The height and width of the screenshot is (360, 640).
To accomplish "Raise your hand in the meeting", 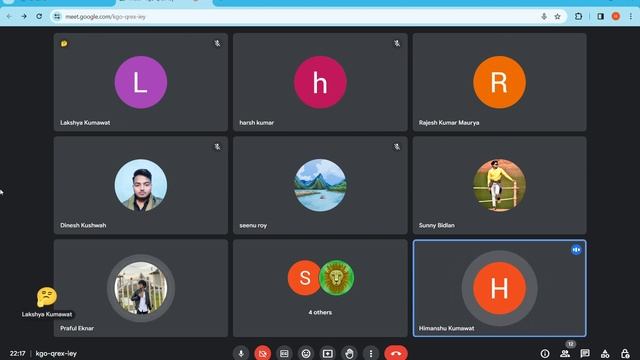I will tap(349, 353).
